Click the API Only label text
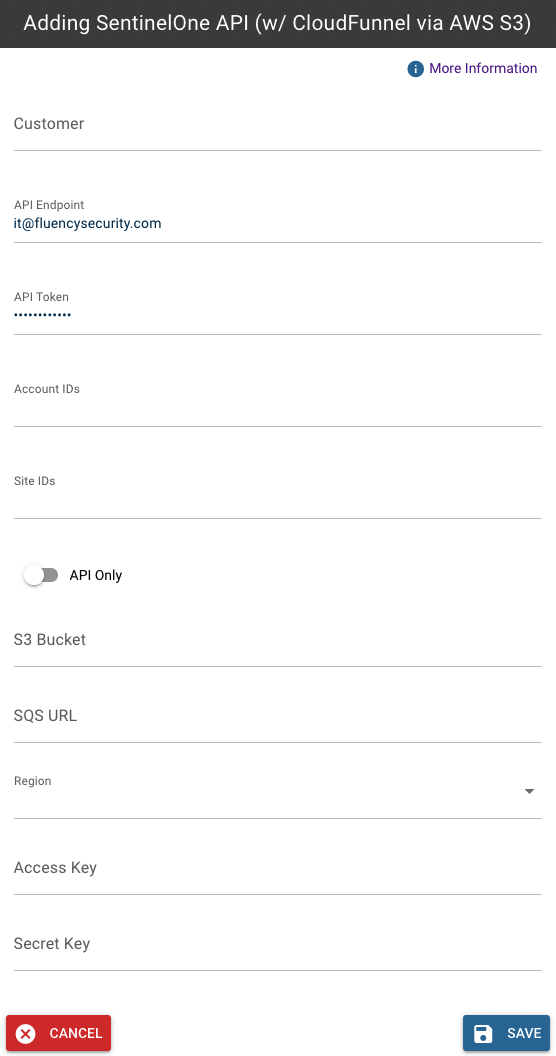Screen dimensions: 556x1056 (x=96, y=575)
